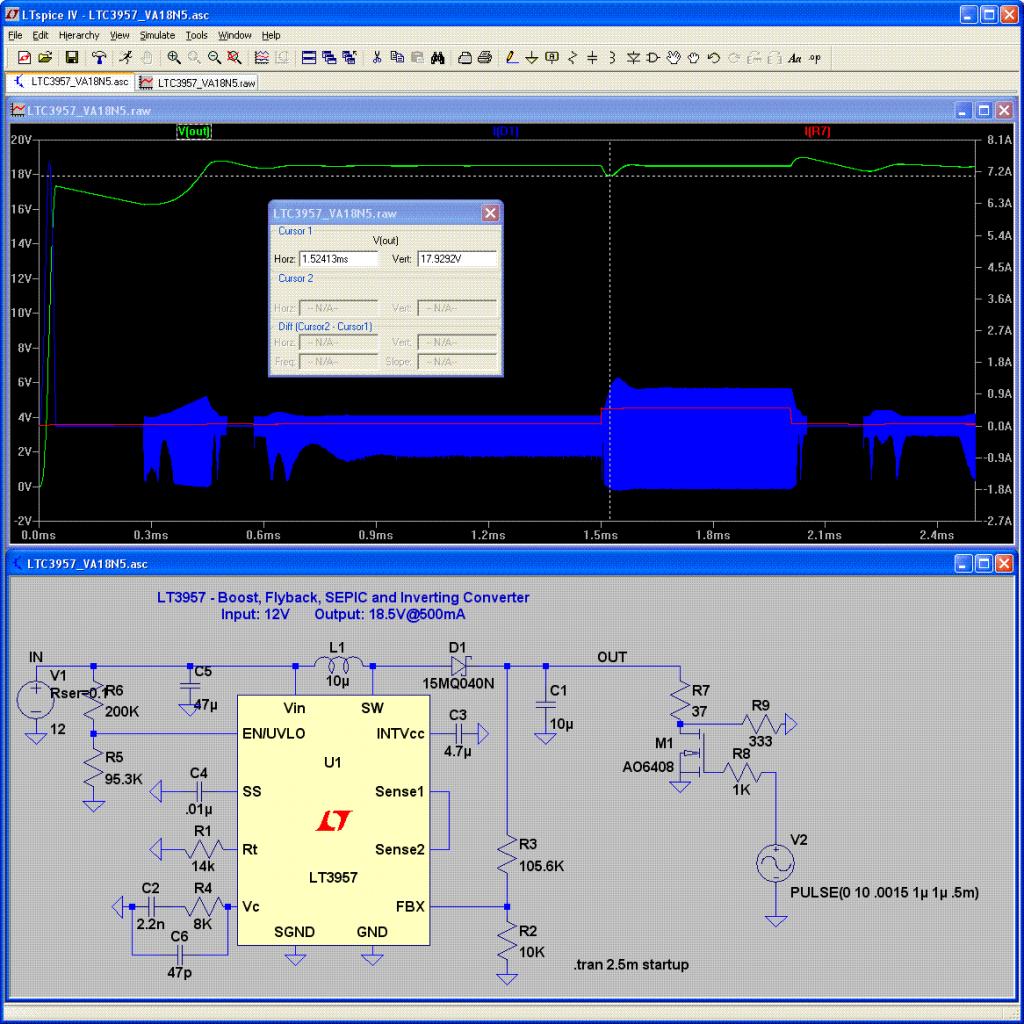
Task: Run the simulation with the running man icon
Action: [125, 58]
